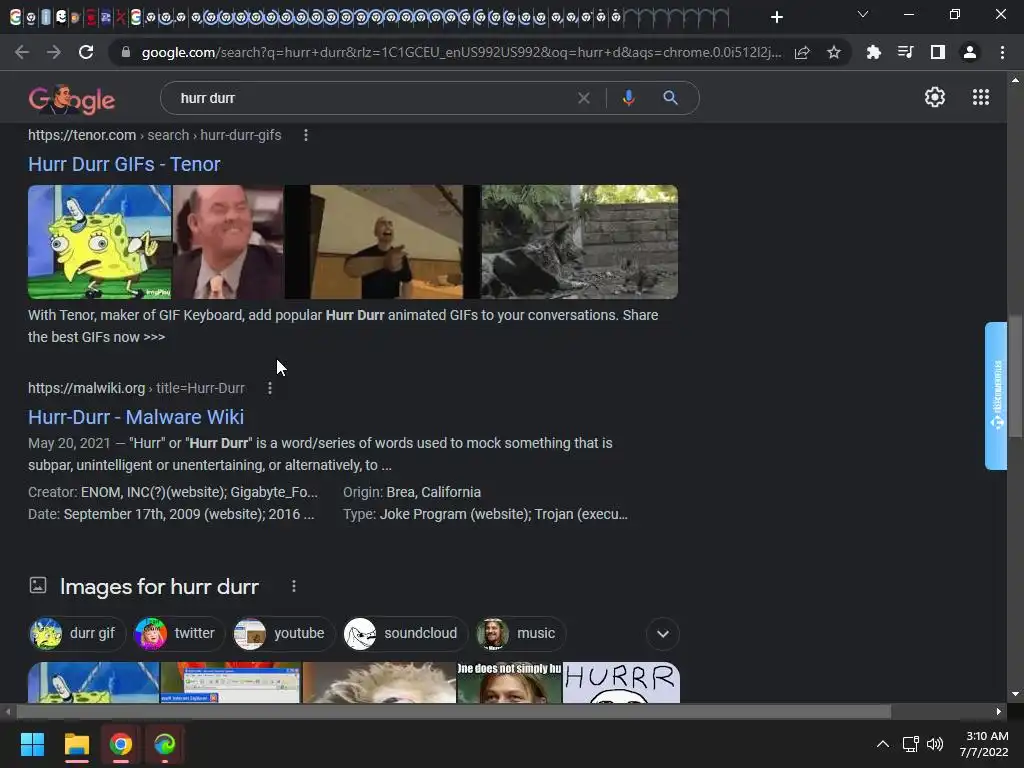Open Google quick settings gear
Screen dimensions: 1024x768
pos(935,97)
